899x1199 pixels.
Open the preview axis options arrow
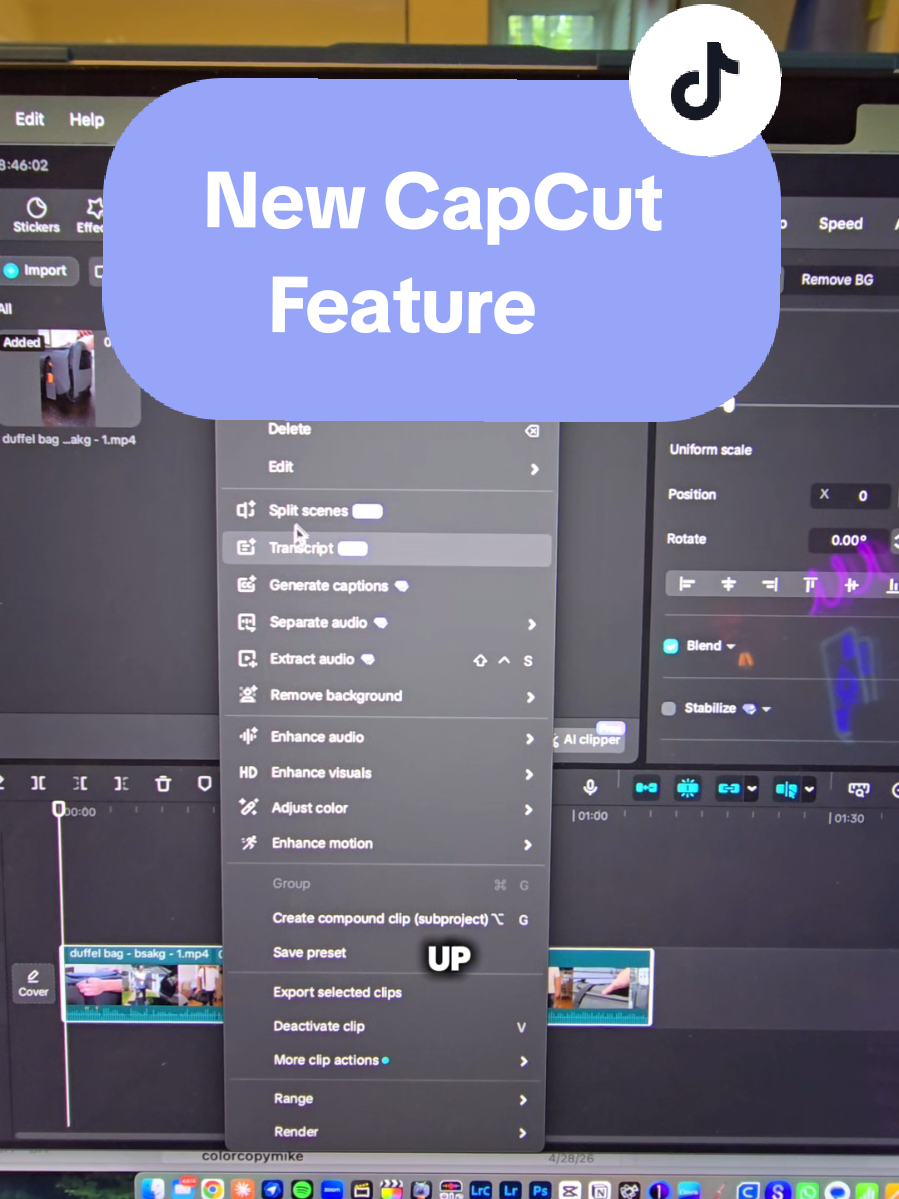(x=809, y=789)
